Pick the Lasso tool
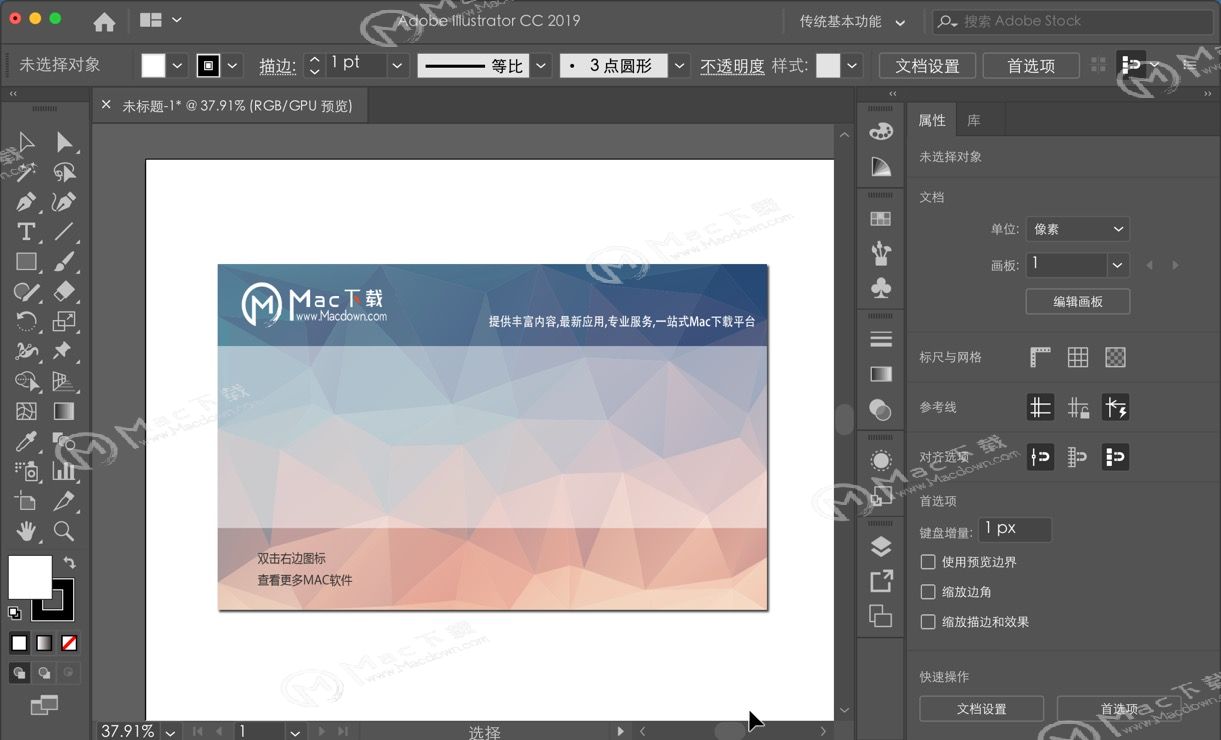The height and width of the screenshot is (740, 1221). click(x=64, y=172)
